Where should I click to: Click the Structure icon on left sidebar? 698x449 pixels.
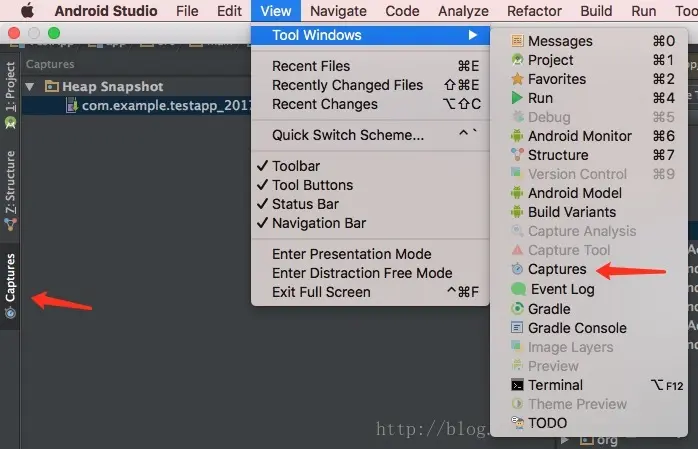point(10,224)
